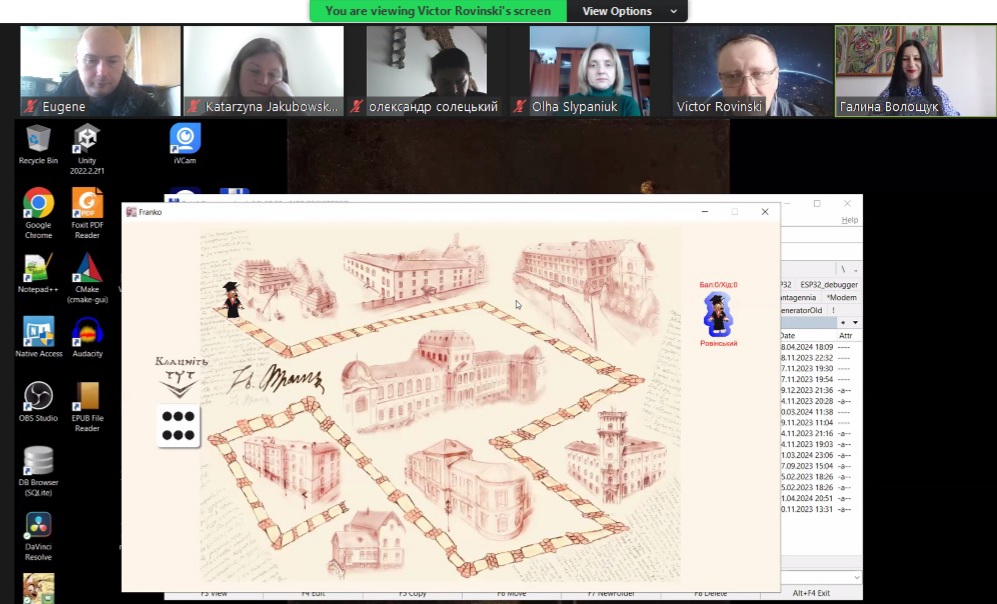Select the player avatar labeled Ровінський
Image resolution: width=997 pixels, height=604 pixels.
point(717,315)
